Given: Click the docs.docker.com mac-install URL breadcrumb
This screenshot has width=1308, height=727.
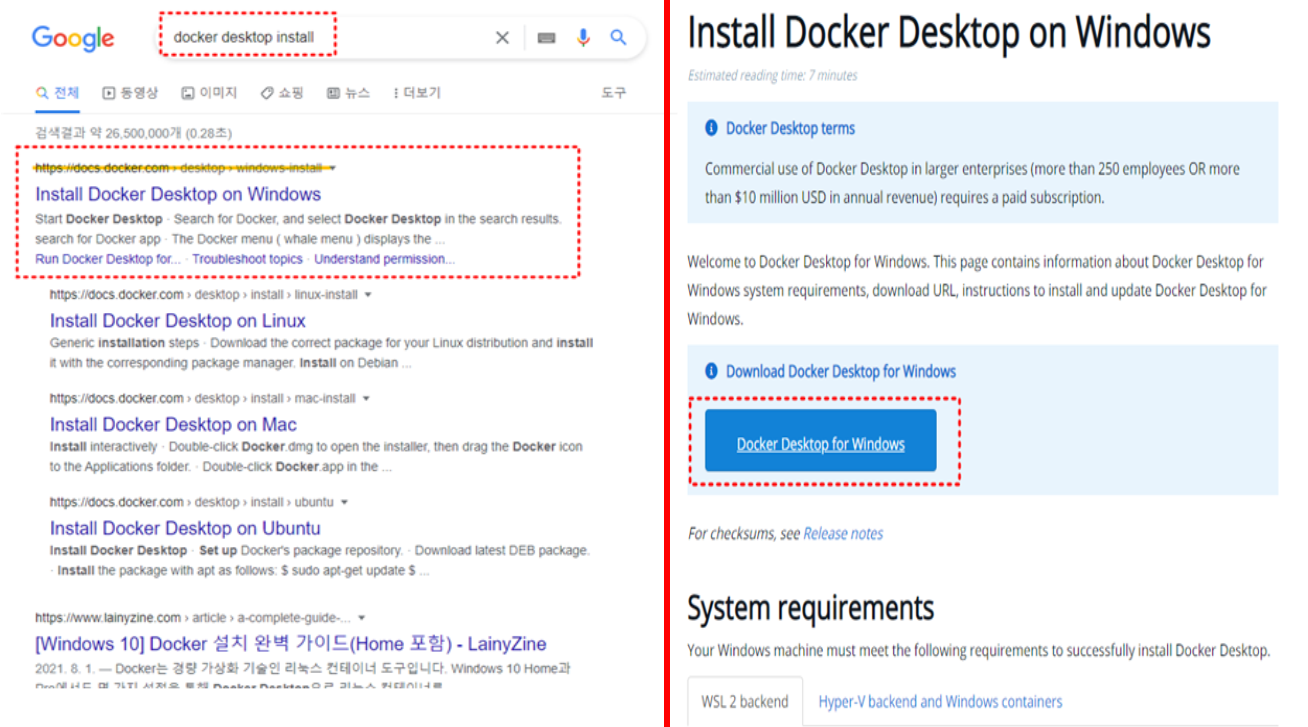Looking at the screenshot, I should tap(203, 399).
